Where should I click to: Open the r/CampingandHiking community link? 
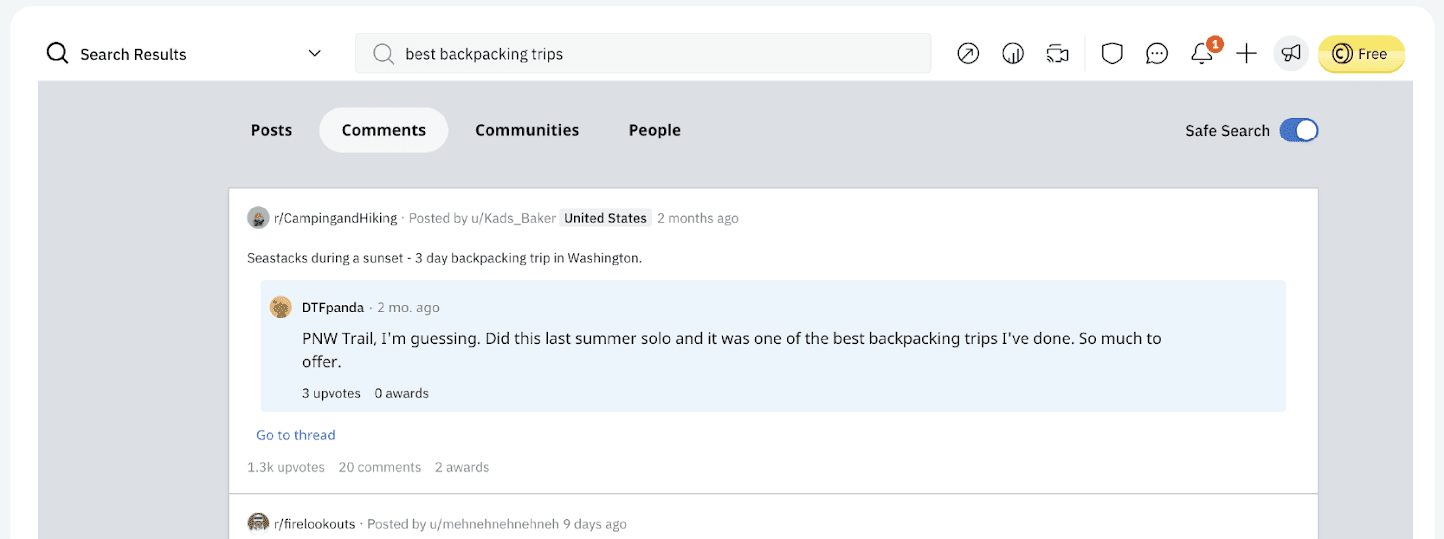click(x=335, y=218)
